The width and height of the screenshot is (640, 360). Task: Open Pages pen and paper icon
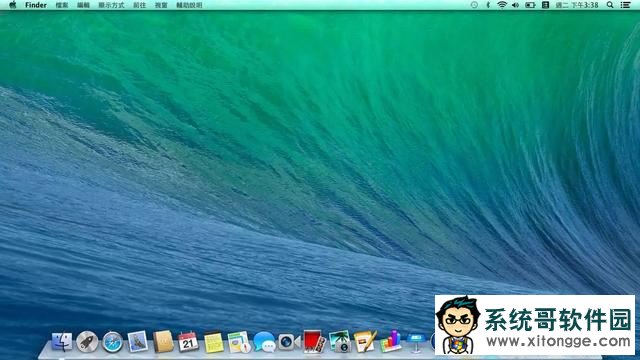point(365,342)
